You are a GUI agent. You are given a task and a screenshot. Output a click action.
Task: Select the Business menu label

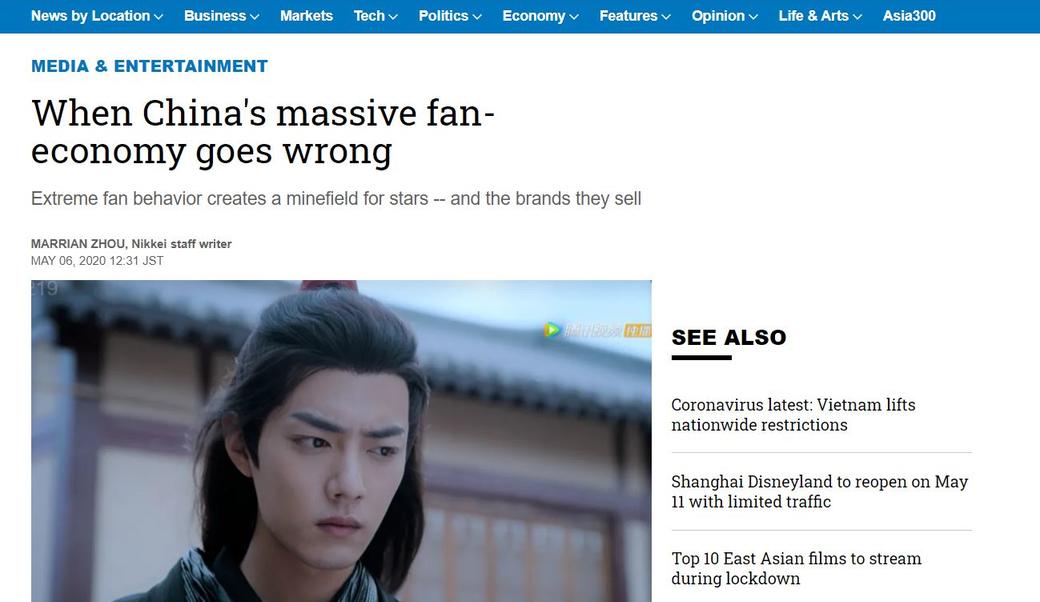coord(215,16)
